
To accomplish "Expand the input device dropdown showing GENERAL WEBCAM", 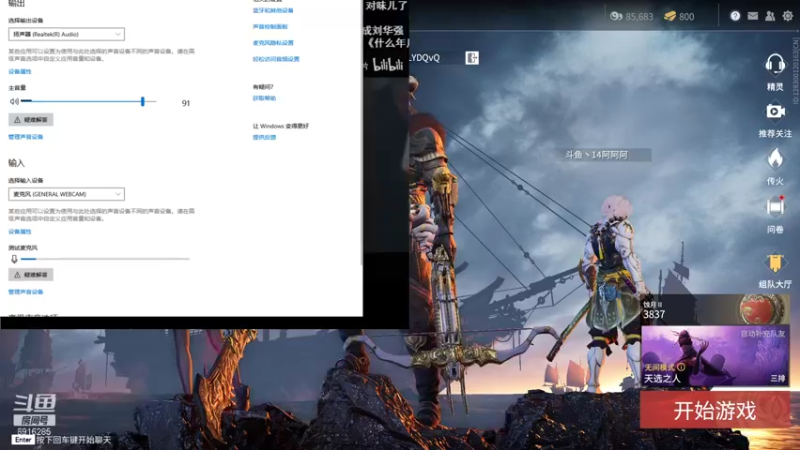I will [66, 194].
